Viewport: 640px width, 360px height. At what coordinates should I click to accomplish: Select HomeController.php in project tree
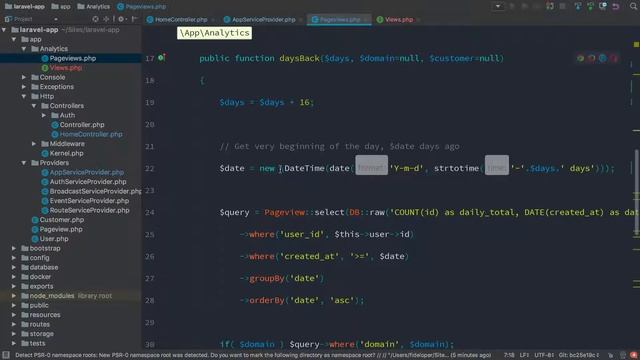point(87,134)
